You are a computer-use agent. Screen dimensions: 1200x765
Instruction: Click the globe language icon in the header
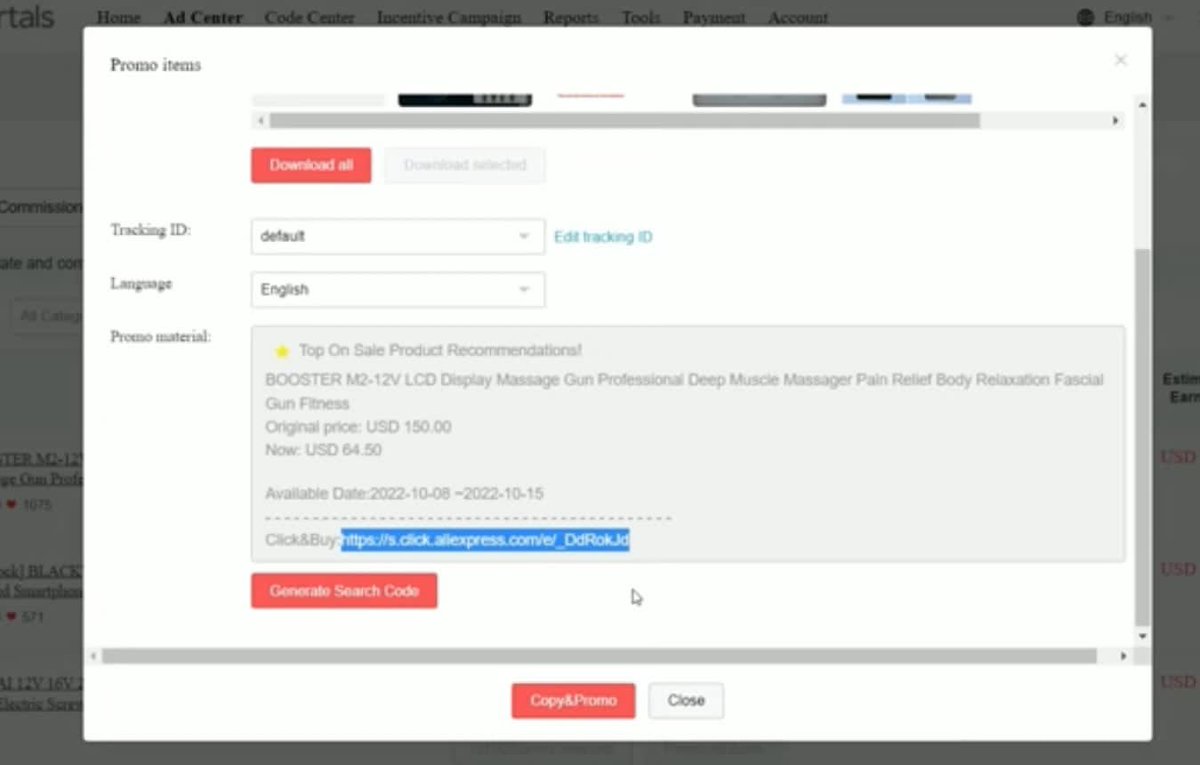pyautogui.click(x=1086, y=18)
